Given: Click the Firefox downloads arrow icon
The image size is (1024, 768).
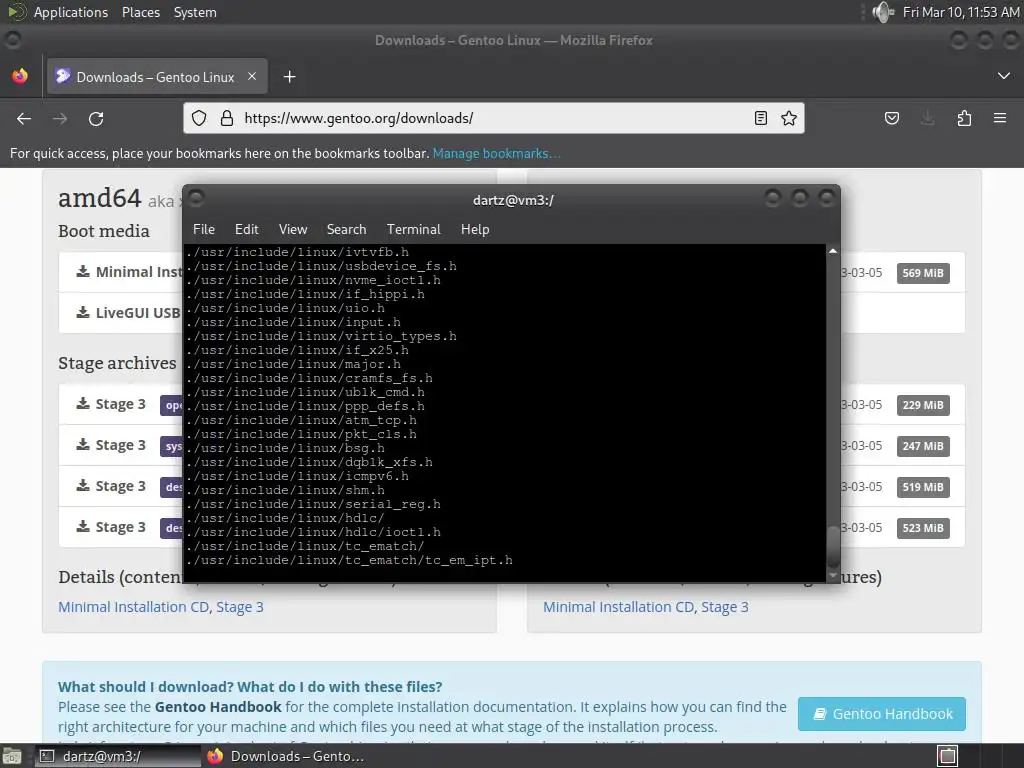Looking at the screenshot, I should [927, 118].
